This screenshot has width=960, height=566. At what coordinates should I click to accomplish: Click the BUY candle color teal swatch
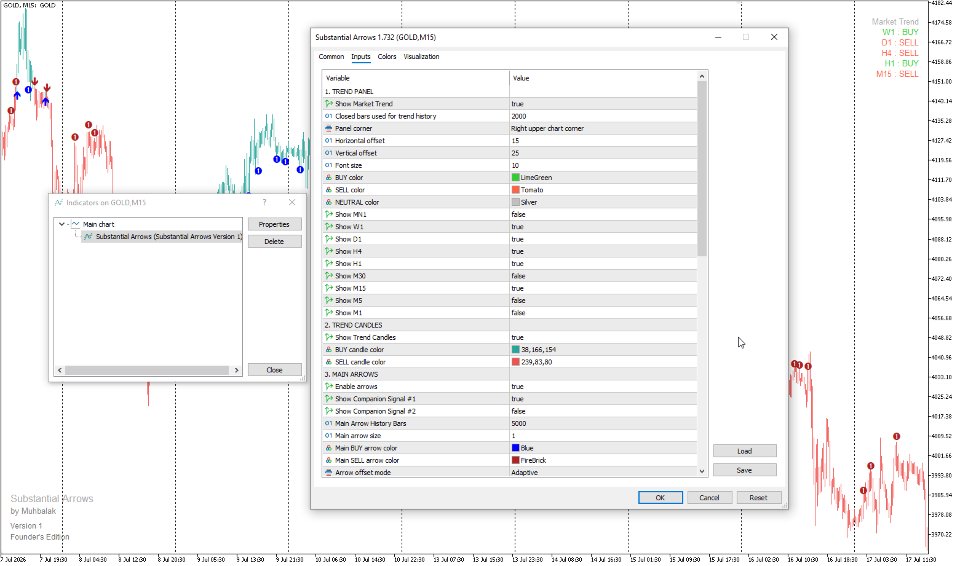tap(516, 350)
